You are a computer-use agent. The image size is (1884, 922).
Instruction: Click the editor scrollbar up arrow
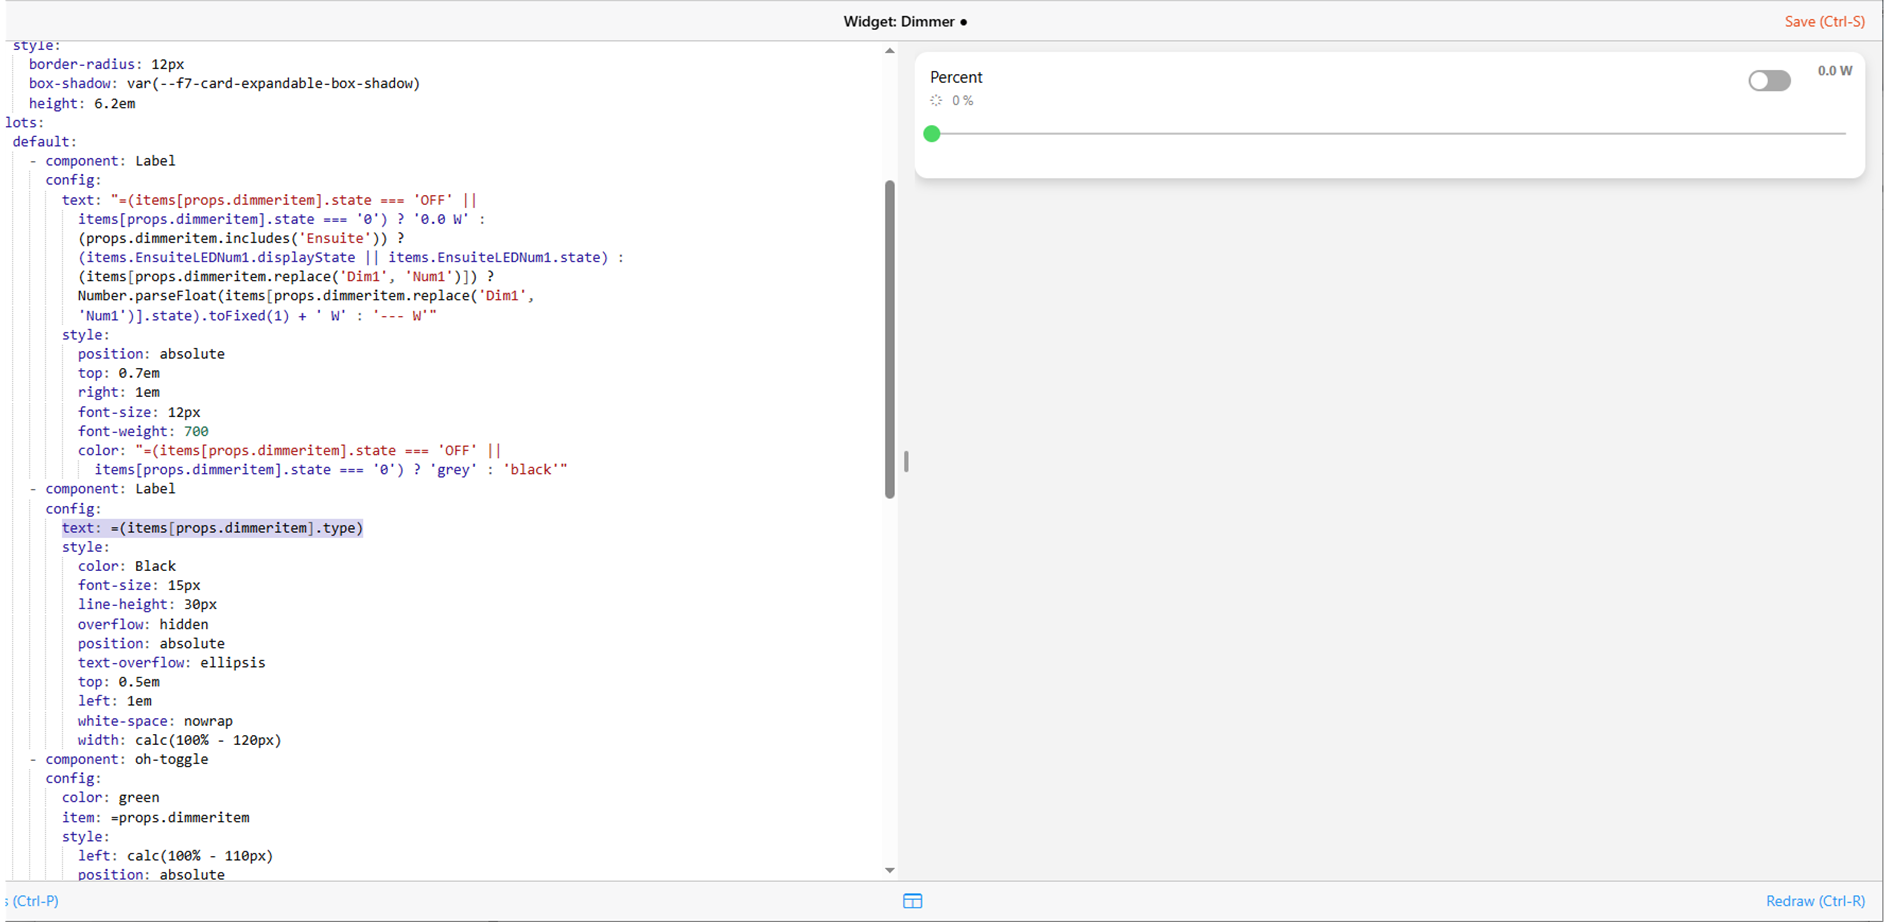[x=889, y=51]
